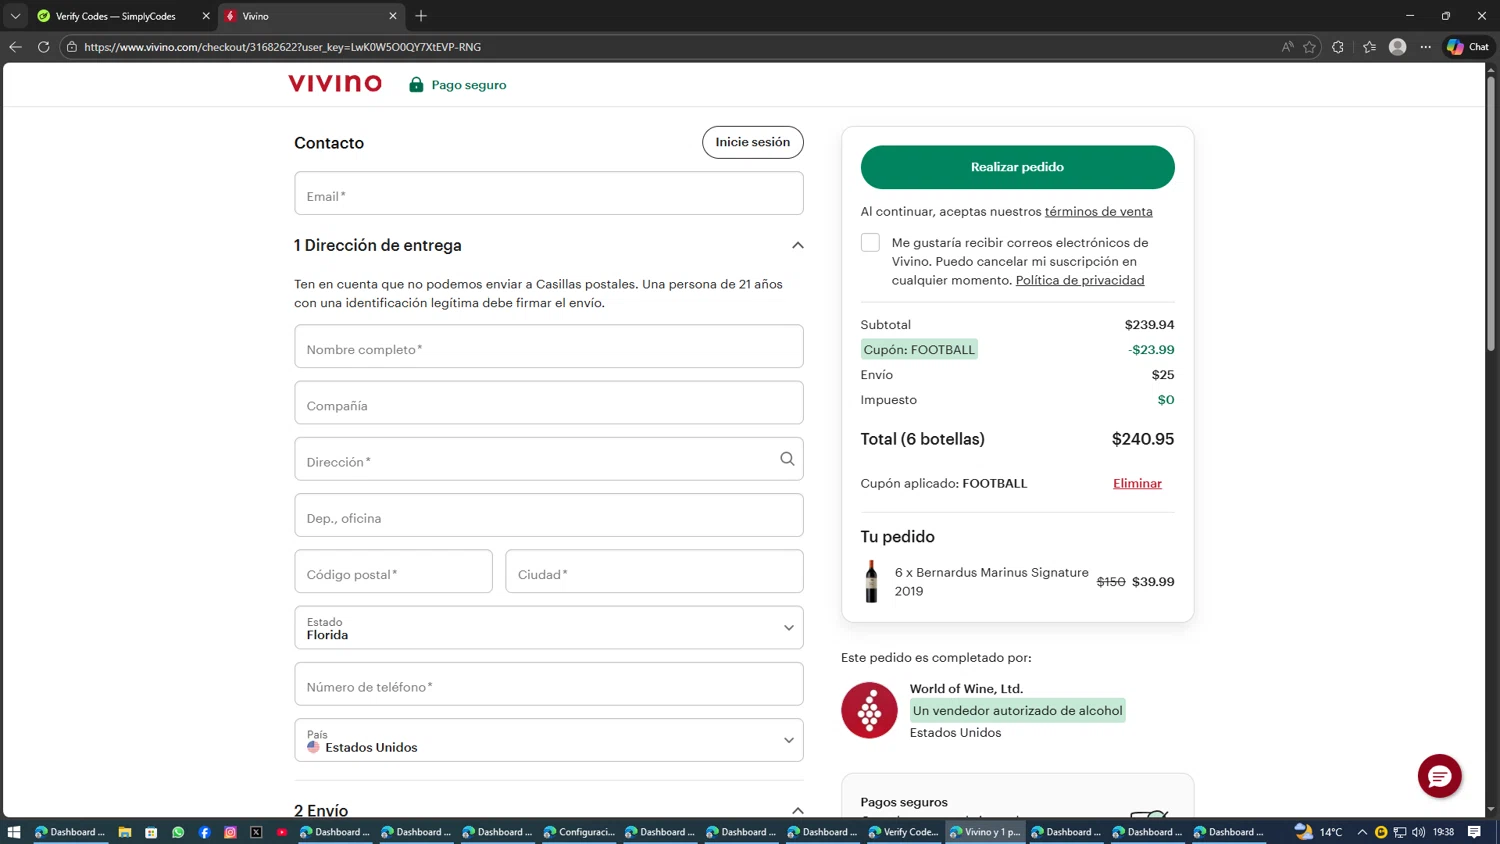
Task: Open Política de privacidad link
Action: (x=1080, y=281)
